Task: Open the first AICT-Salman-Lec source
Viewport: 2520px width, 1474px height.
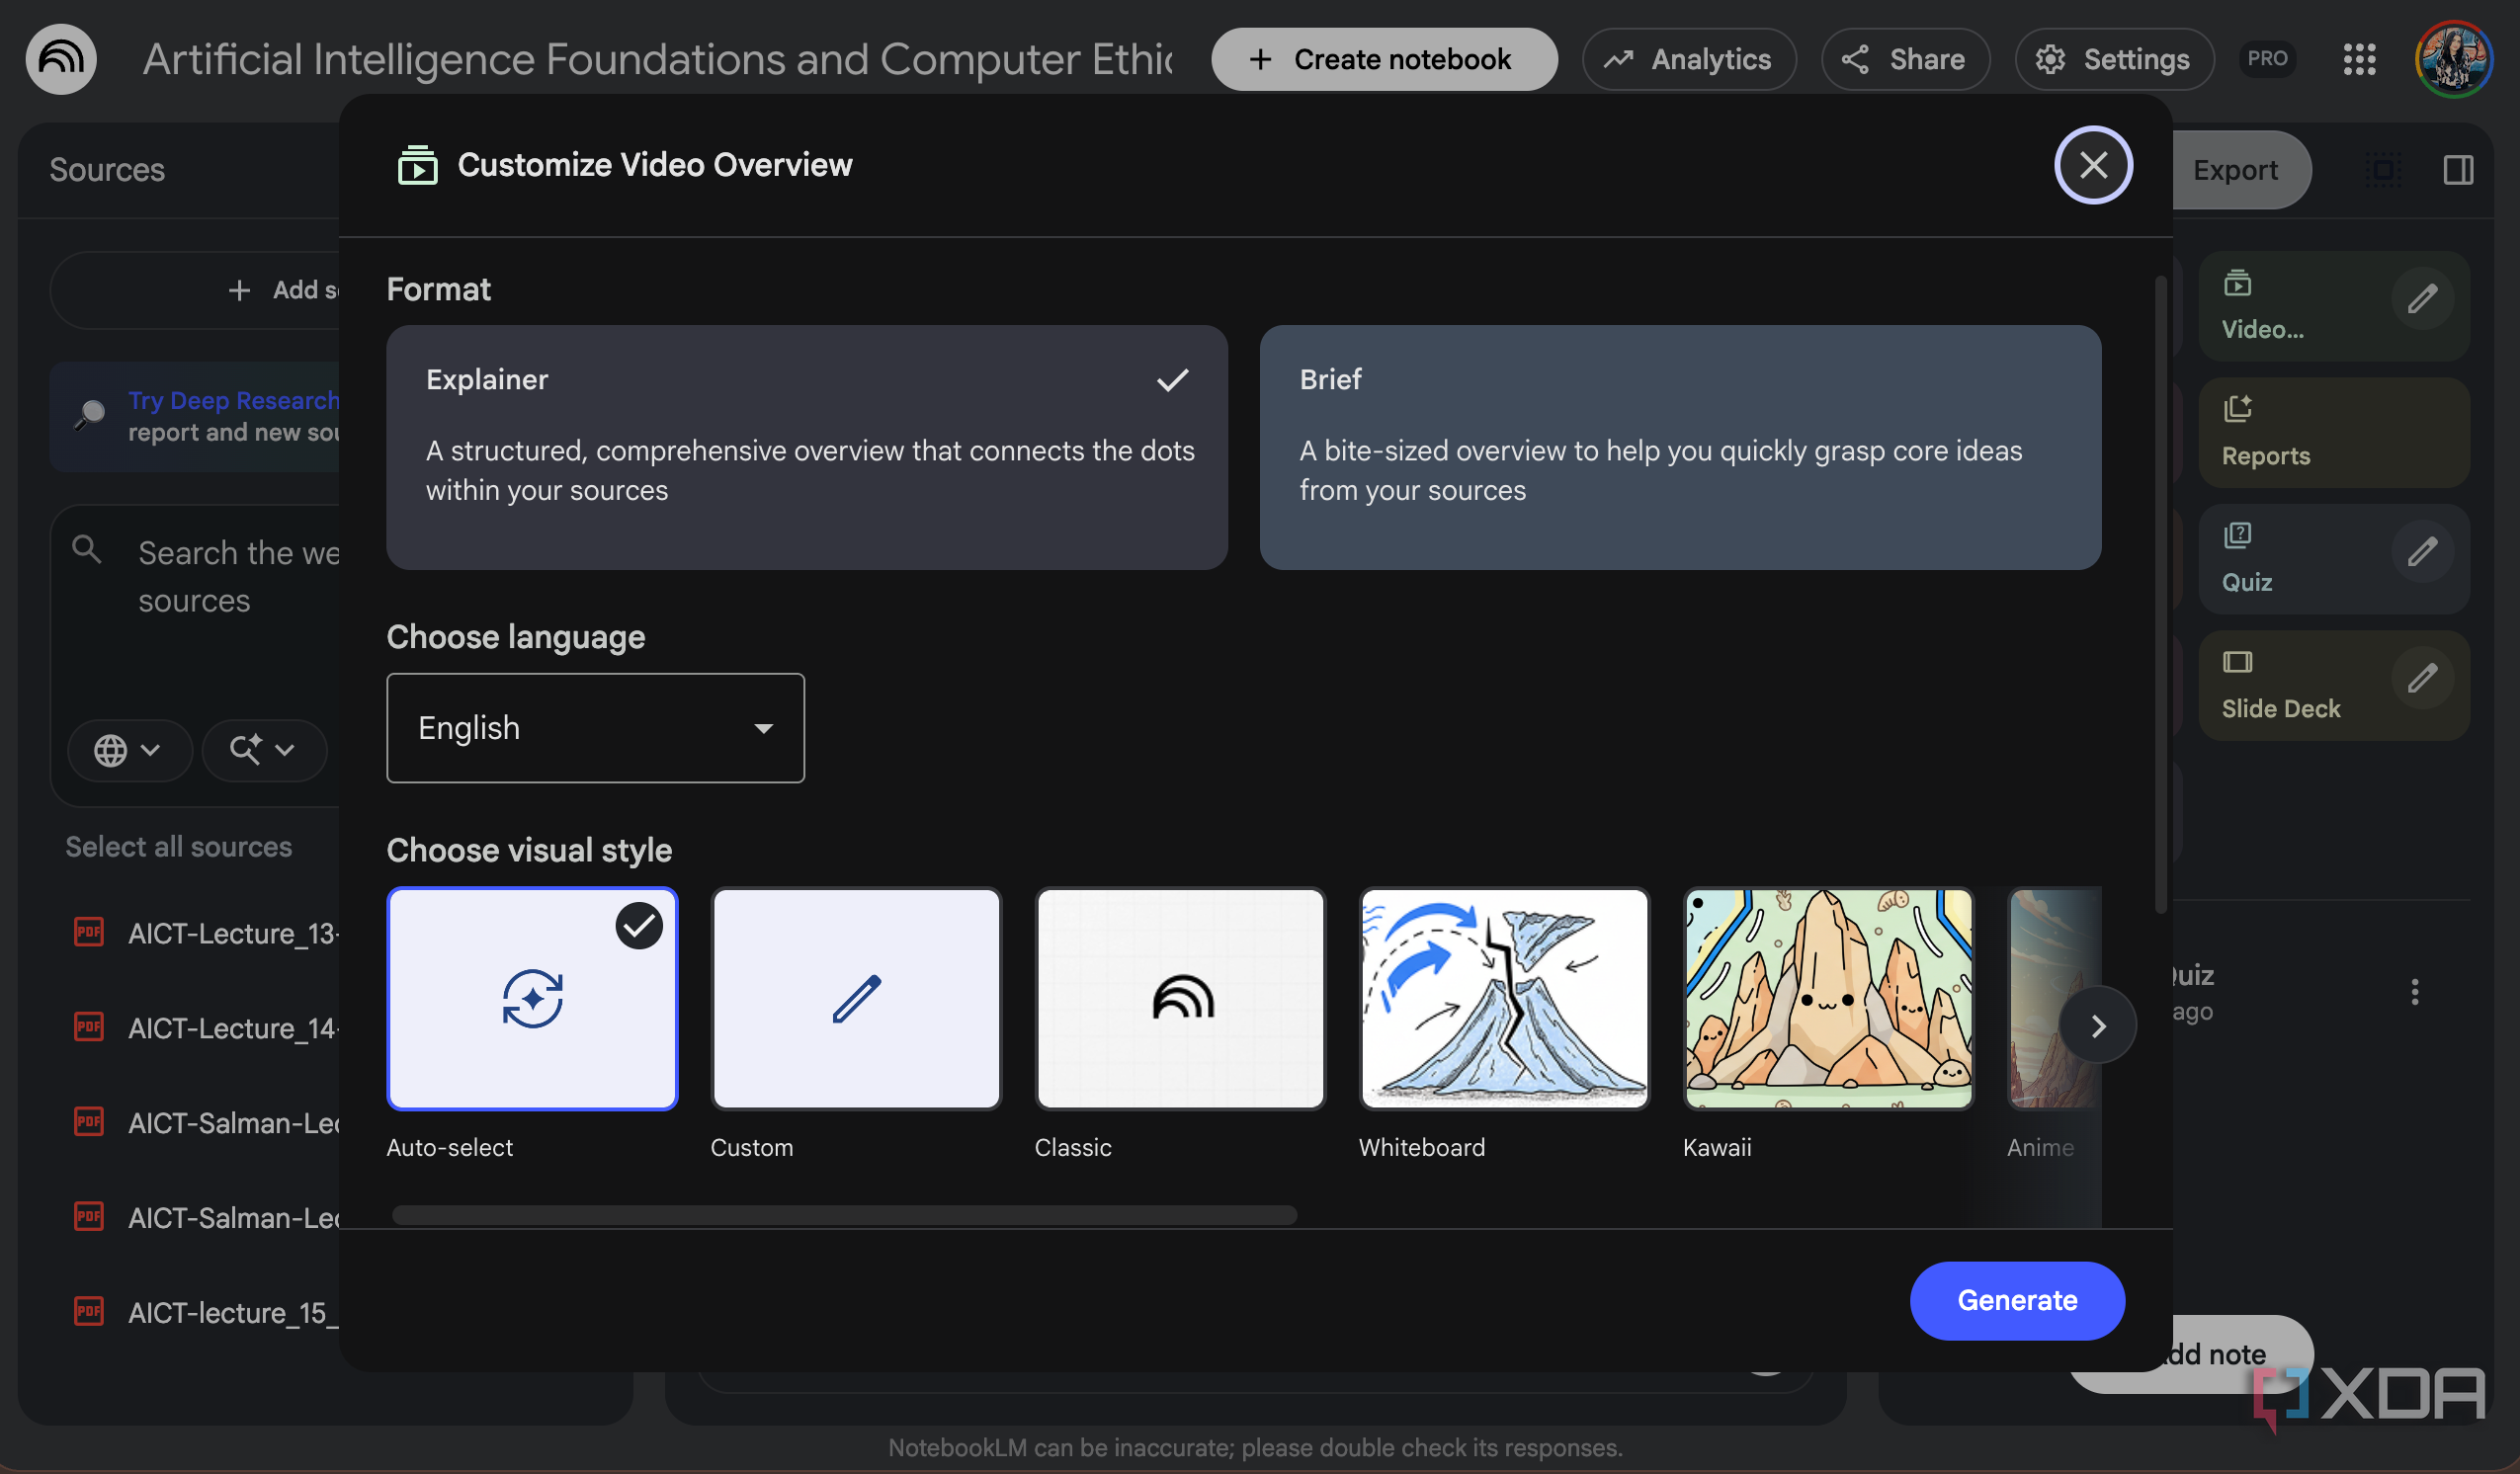Action: [x=234, y=1123]
